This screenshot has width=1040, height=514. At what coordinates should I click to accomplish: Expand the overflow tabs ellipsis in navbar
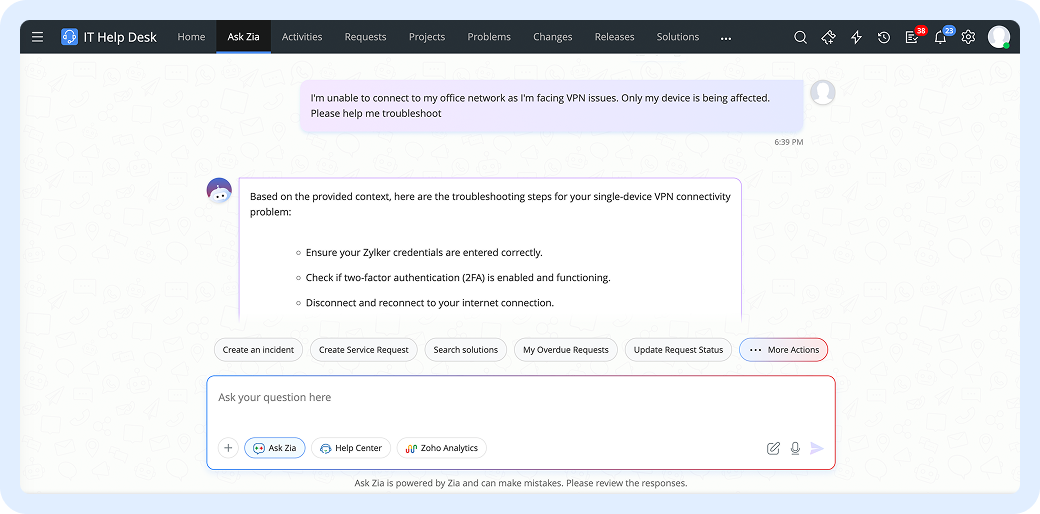click(726, 37)
